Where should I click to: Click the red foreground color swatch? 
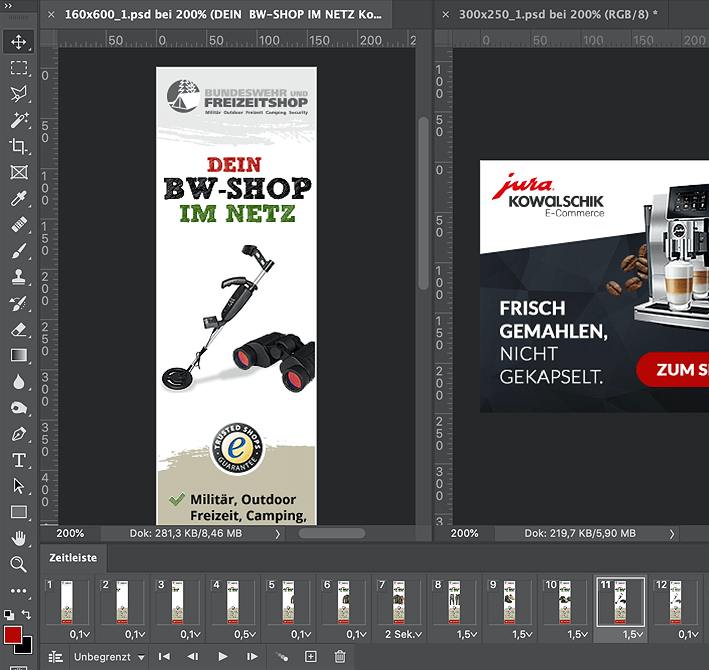tap(12, 635)
